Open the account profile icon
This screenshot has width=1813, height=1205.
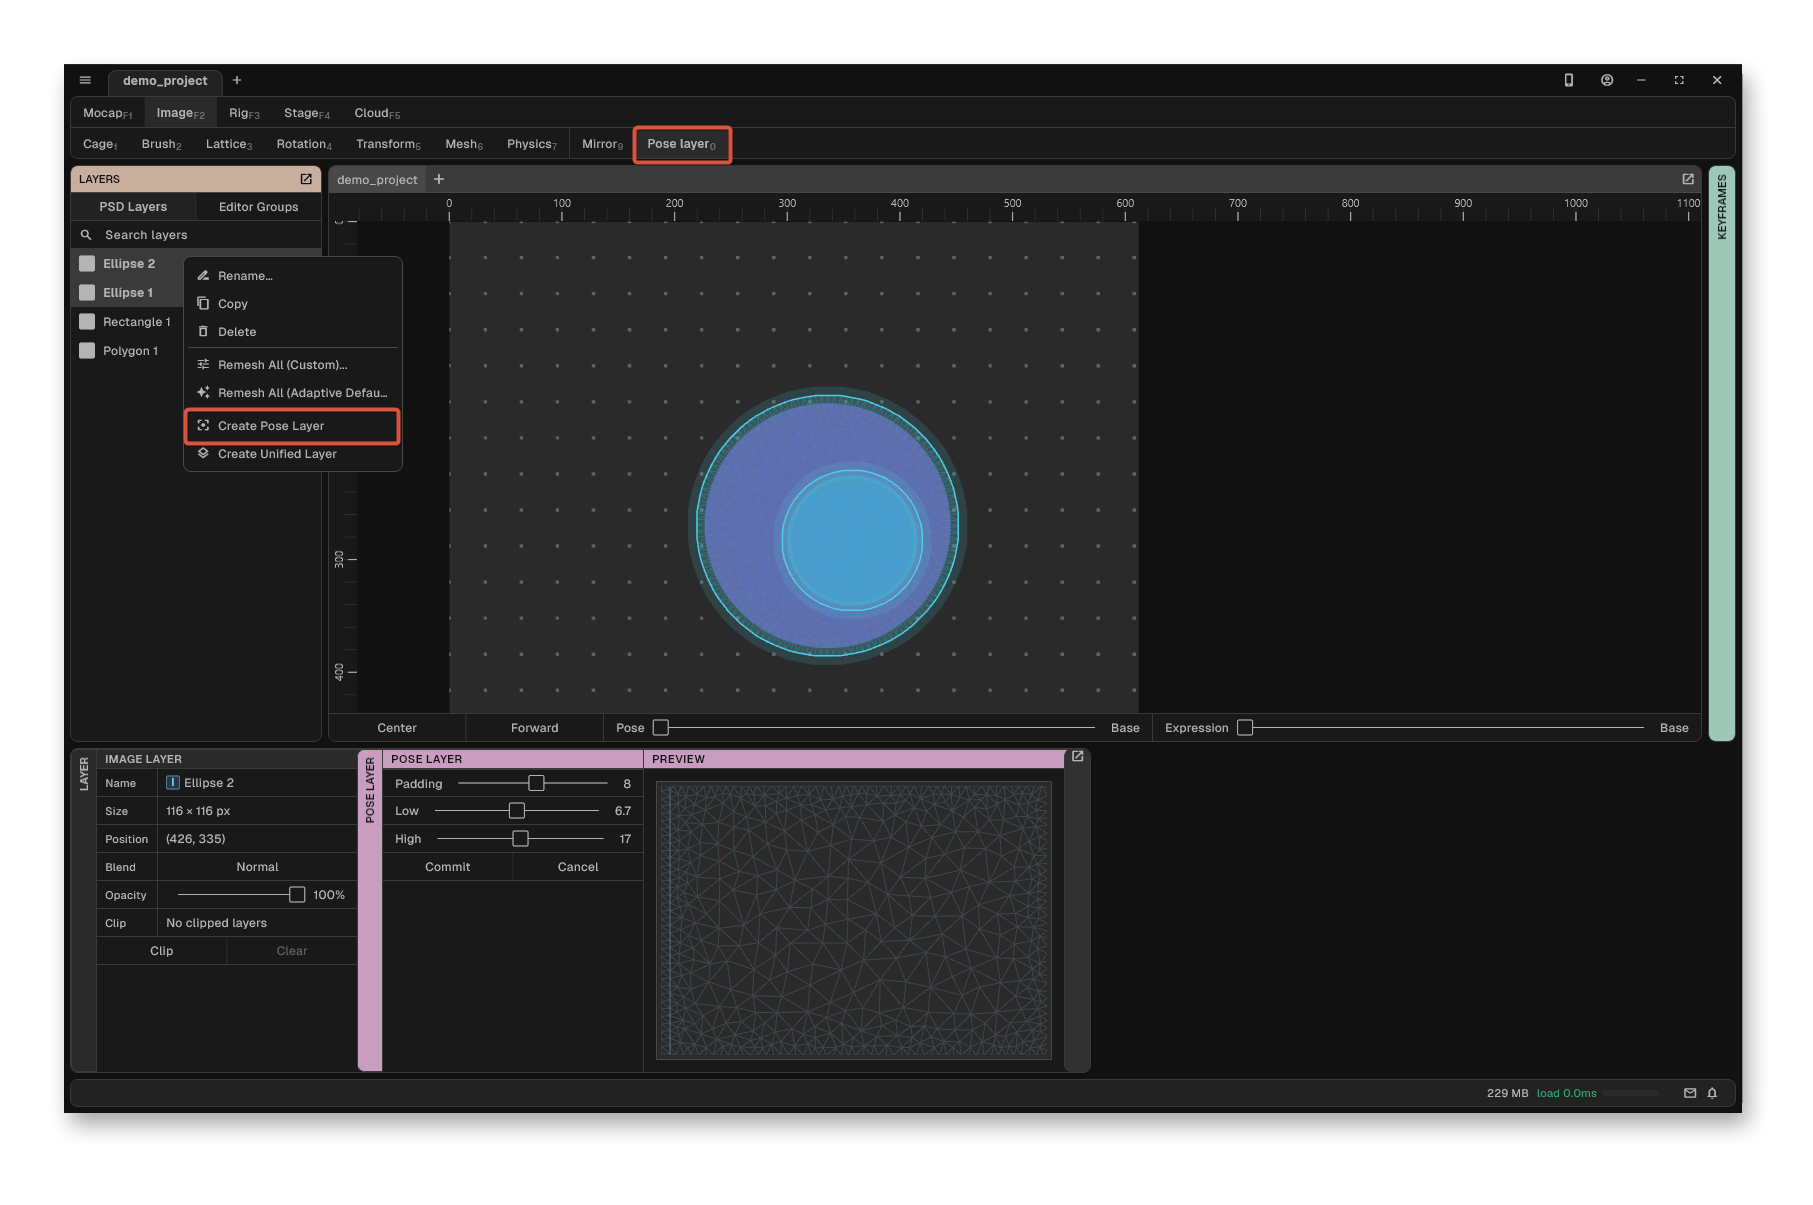click(x=1607, y=80)
